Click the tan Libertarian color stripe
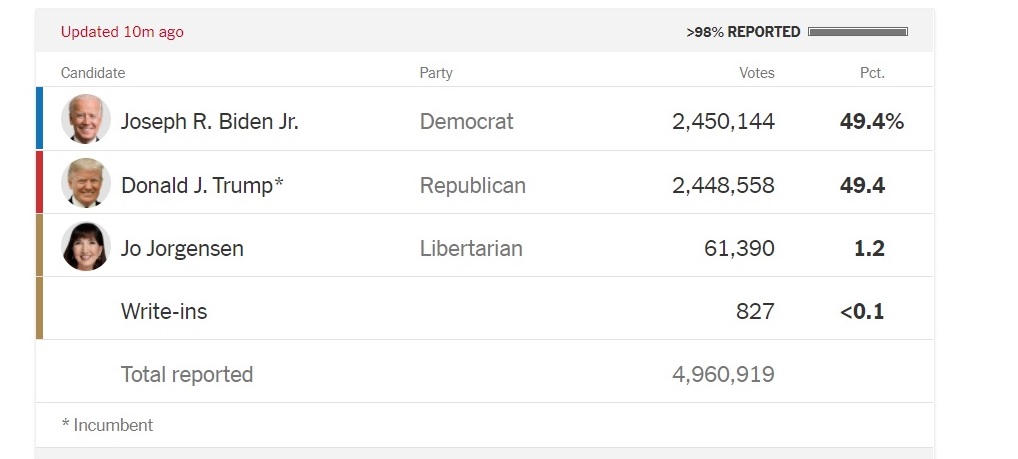Viewport: 1018px width, 459px height. coord(39,245)
